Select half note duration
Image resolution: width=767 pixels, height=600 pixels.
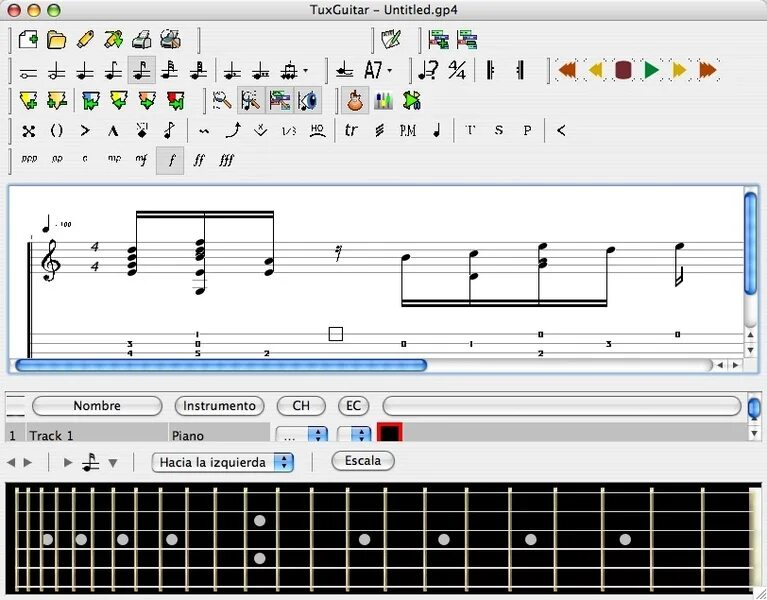click(x=57, y=71)
